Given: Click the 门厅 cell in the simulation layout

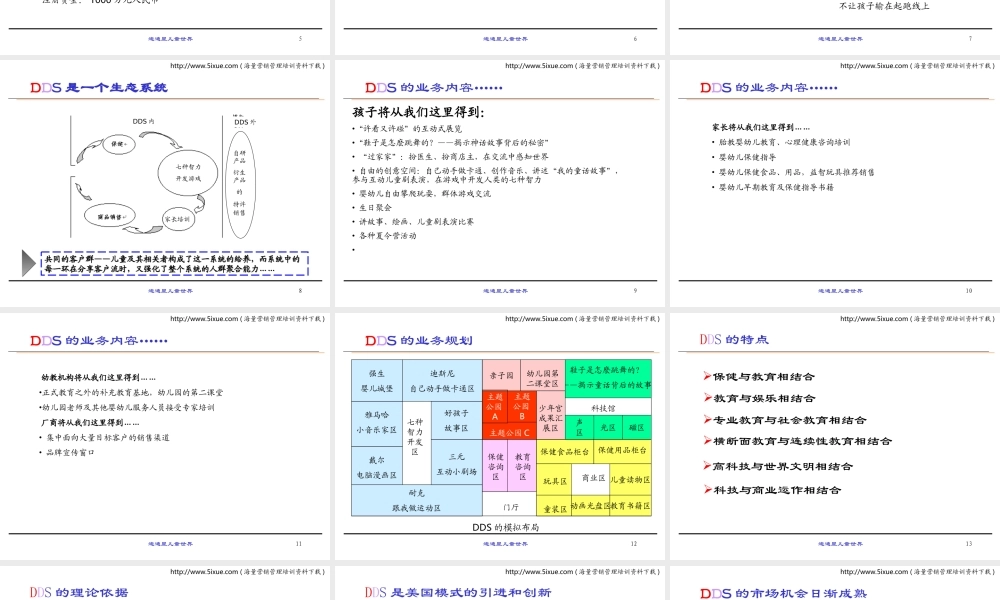Looking at the screenshot, I should [509, 506].
